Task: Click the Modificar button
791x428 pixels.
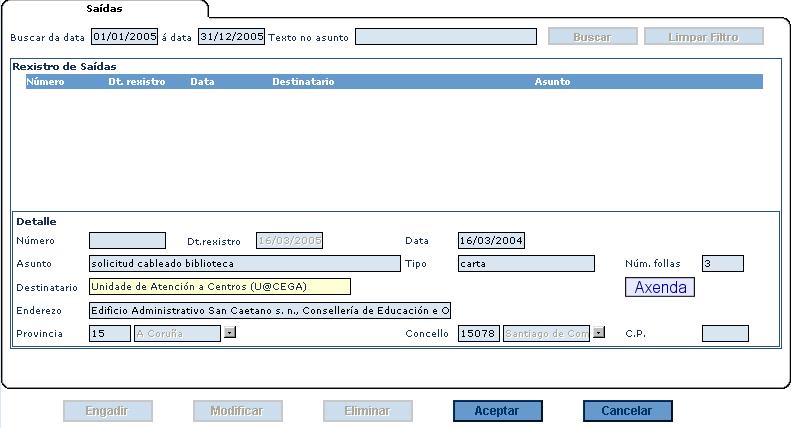Action: tap(237, 411)
